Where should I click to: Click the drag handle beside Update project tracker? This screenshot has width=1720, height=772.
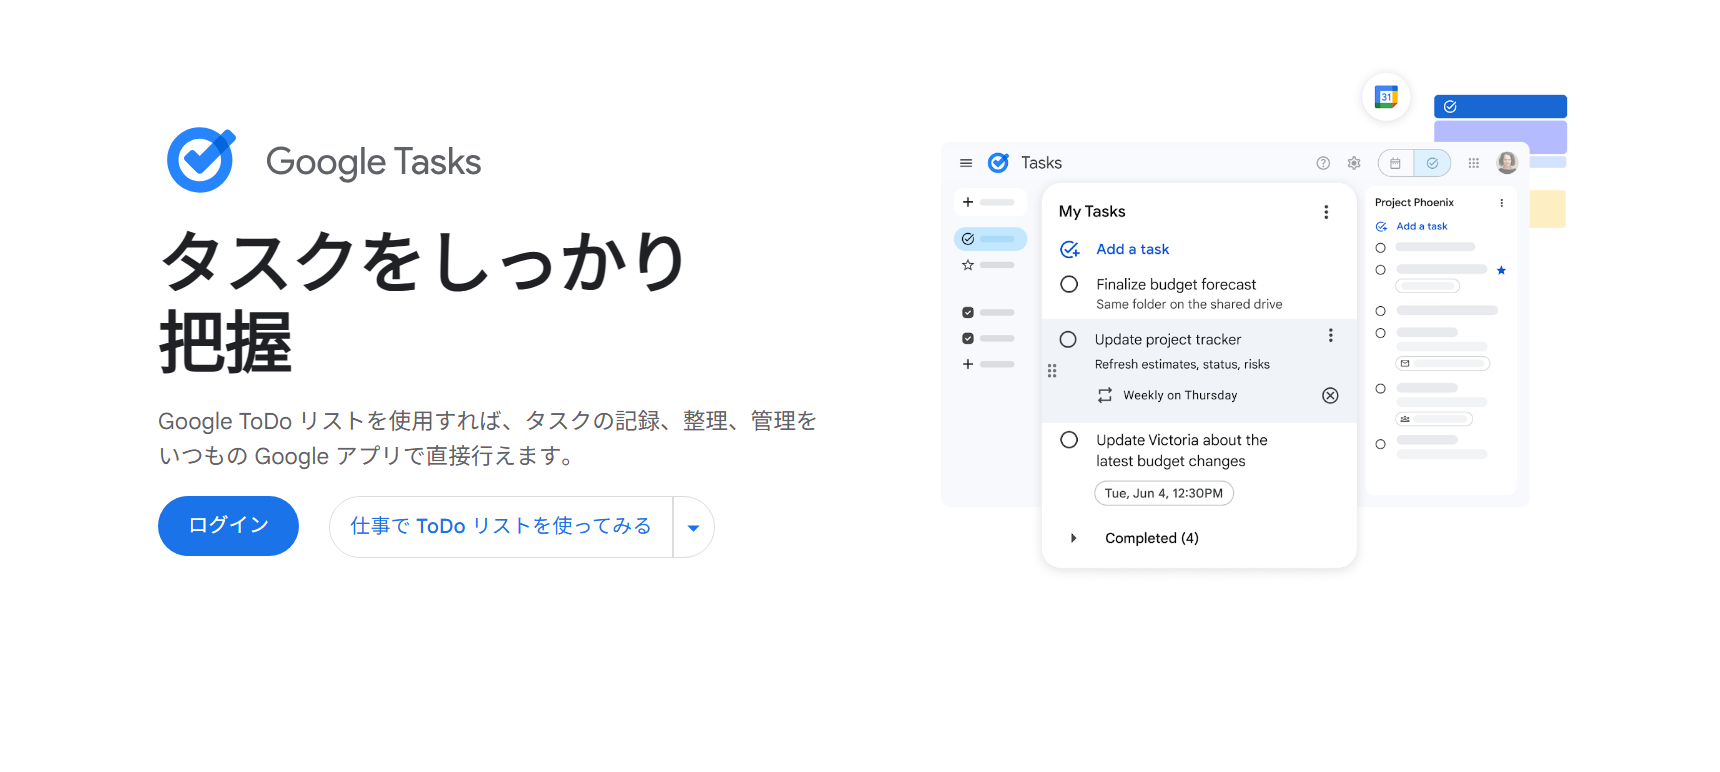(x=1052, y=371)
